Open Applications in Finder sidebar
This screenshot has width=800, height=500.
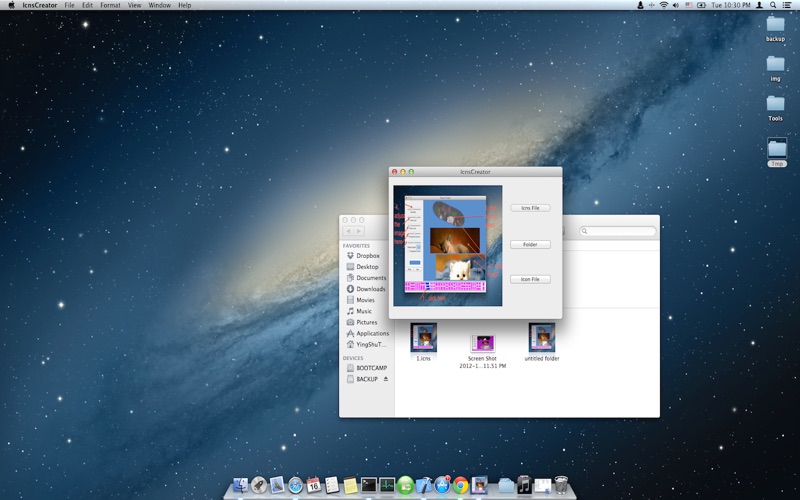(372, 333)
